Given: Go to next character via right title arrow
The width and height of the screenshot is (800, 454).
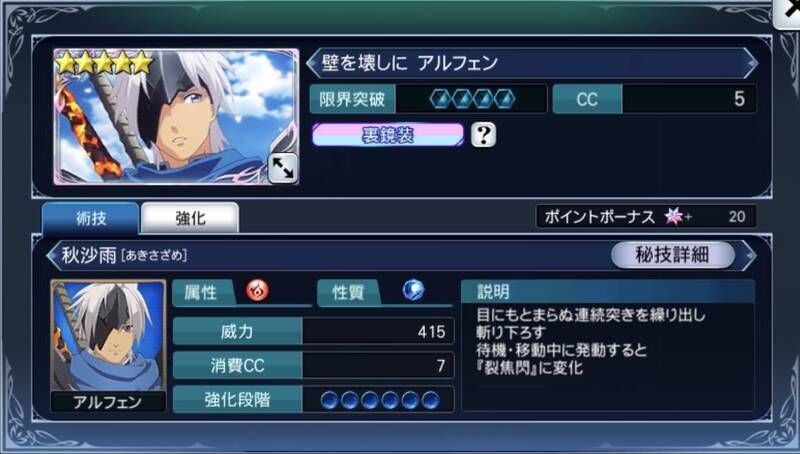Looking at the screenshot, I should pos(750,63).
